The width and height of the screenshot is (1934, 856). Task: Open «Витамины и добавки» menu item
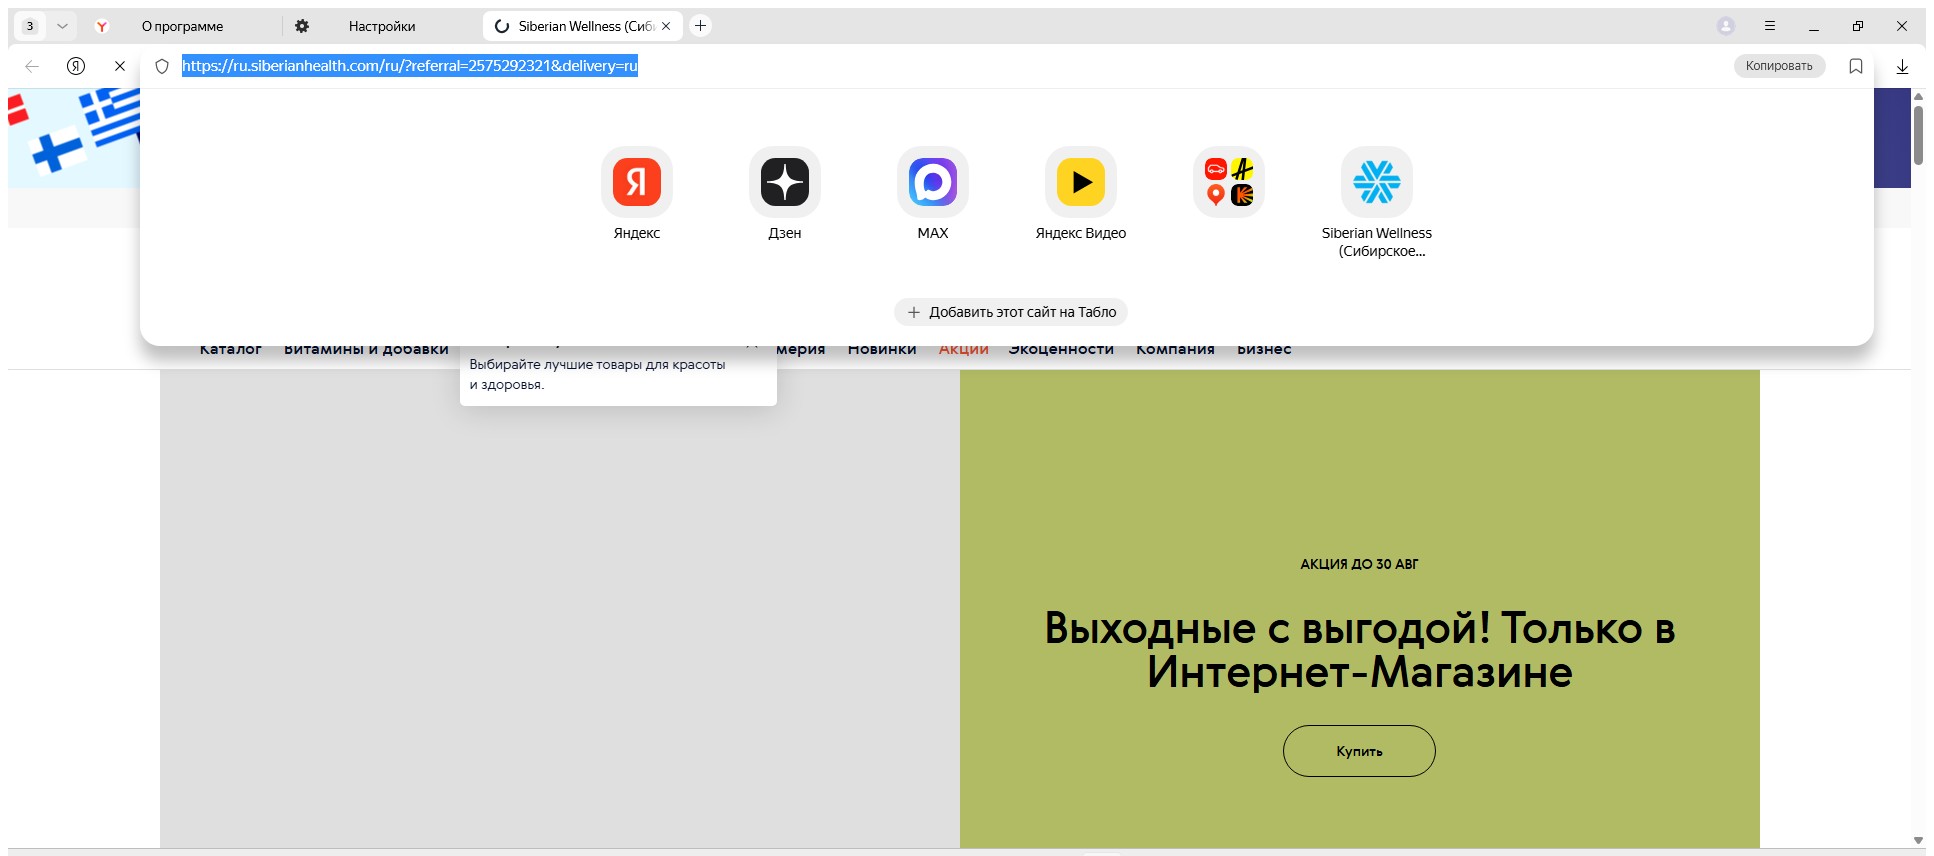(x=366, y=349)
